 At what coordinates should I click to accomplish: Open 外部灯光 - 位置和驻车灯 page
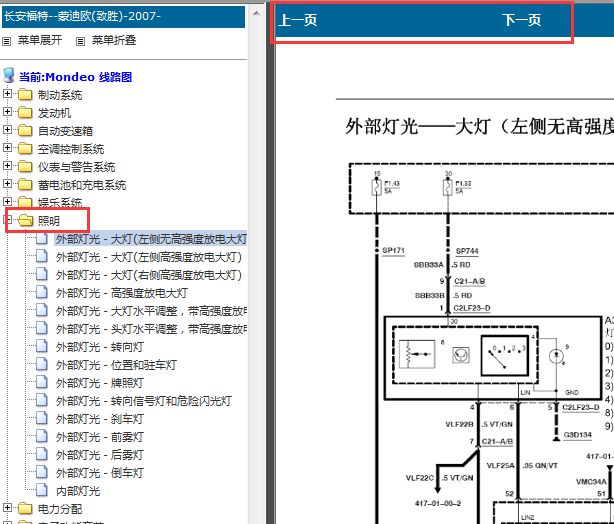pos(116,365)
